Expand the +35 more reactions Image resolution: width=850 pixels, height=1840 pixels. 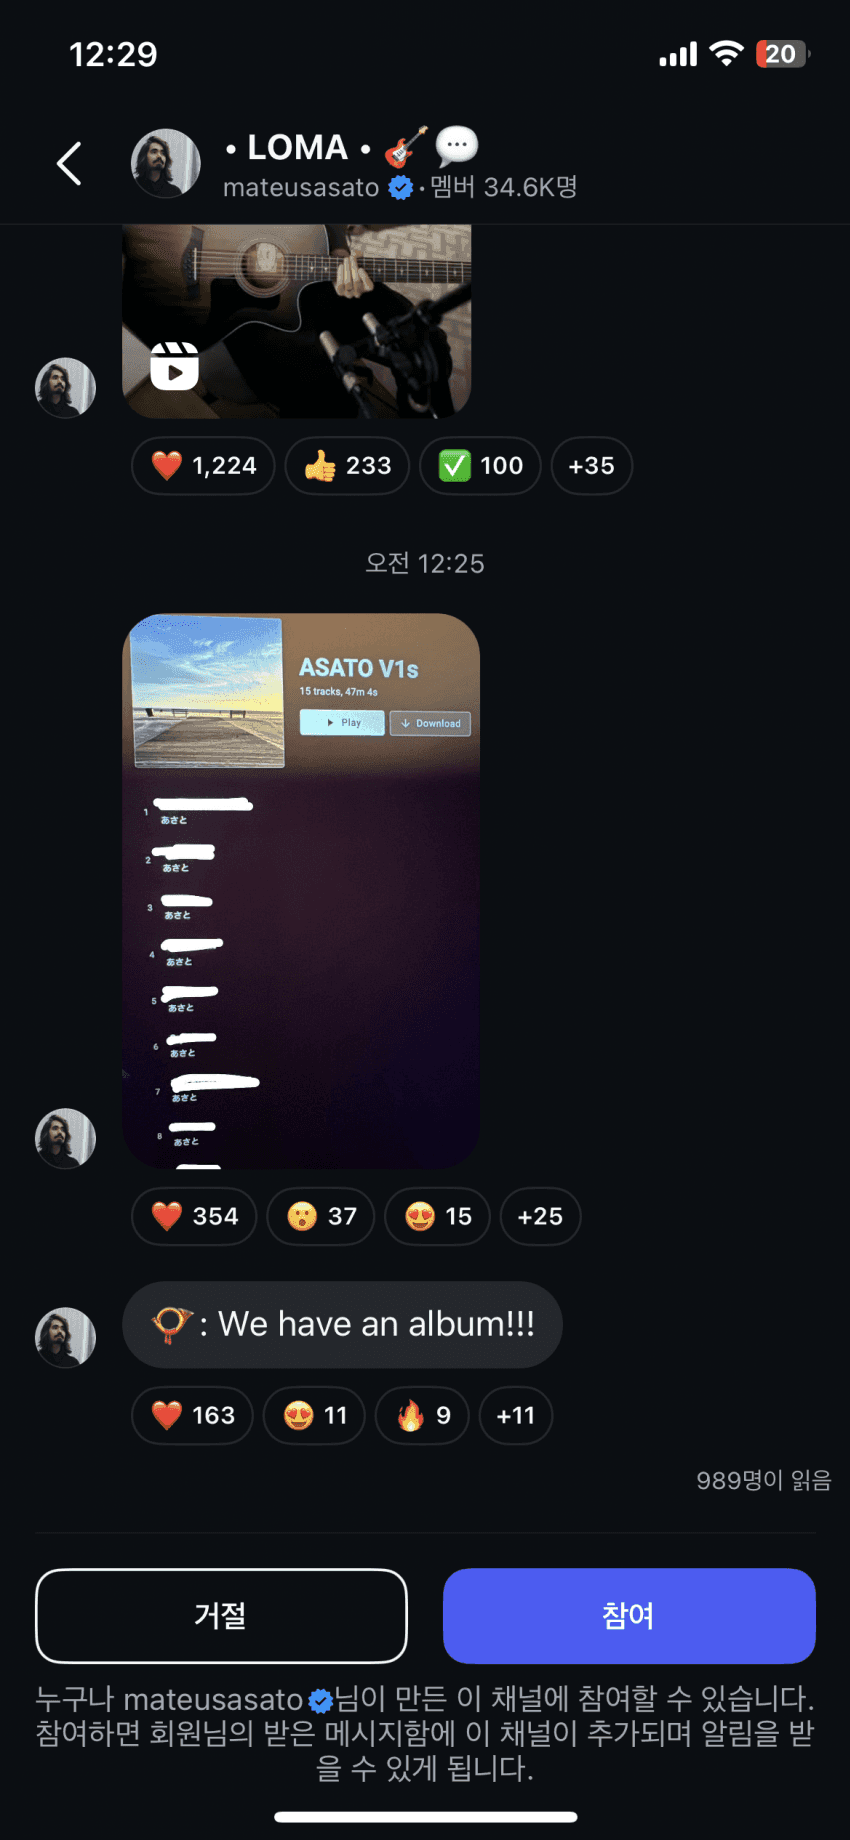pos(592,466)
